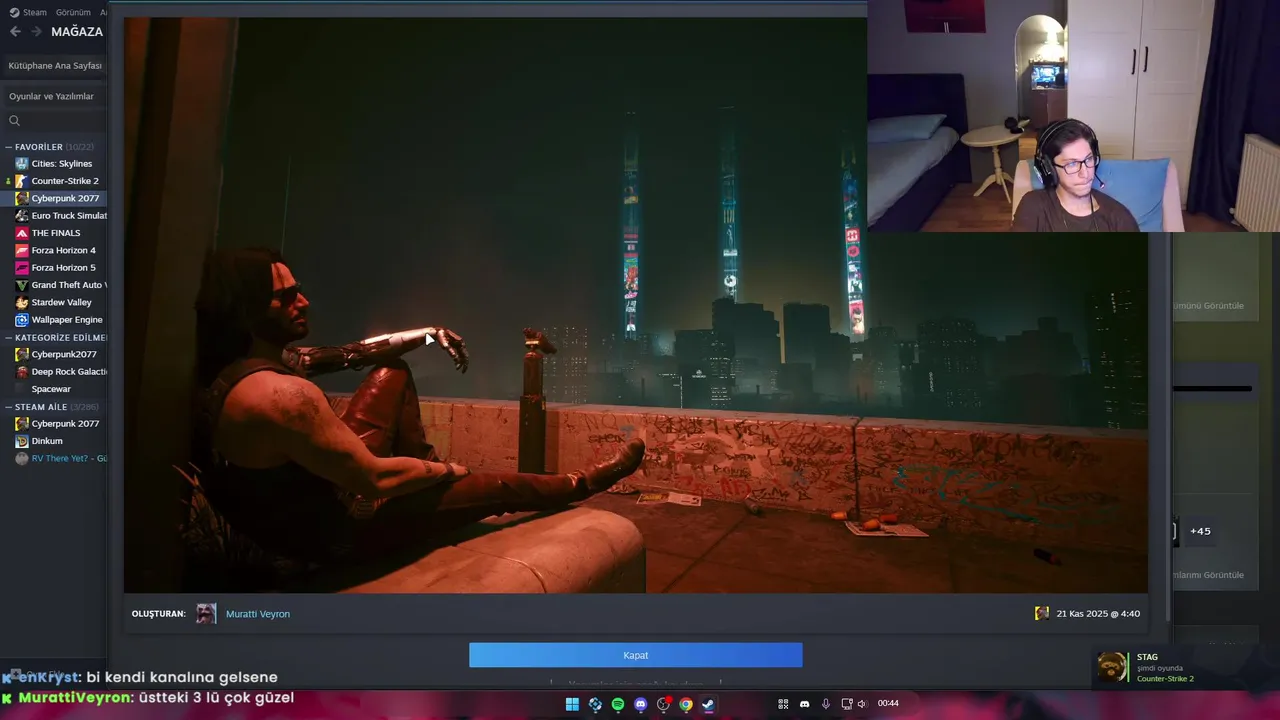Open the Steam menu
Image resolution: width=1280 pixels, height=720 pixels.
click(x=28, y=12)
